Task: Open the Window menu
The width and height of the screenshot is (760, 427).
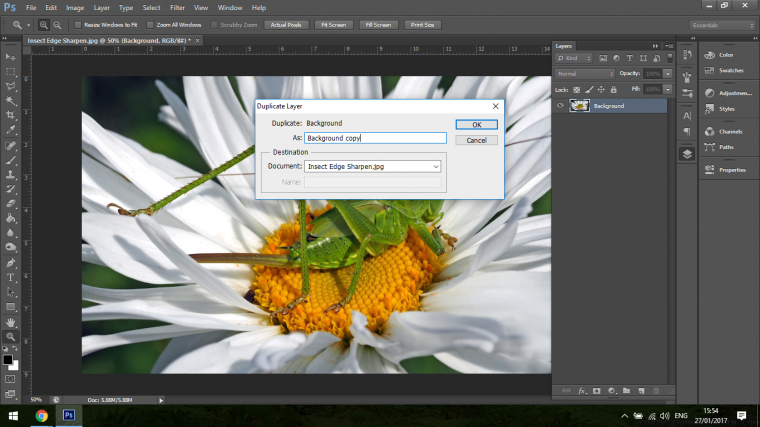Action: point(230,8)
